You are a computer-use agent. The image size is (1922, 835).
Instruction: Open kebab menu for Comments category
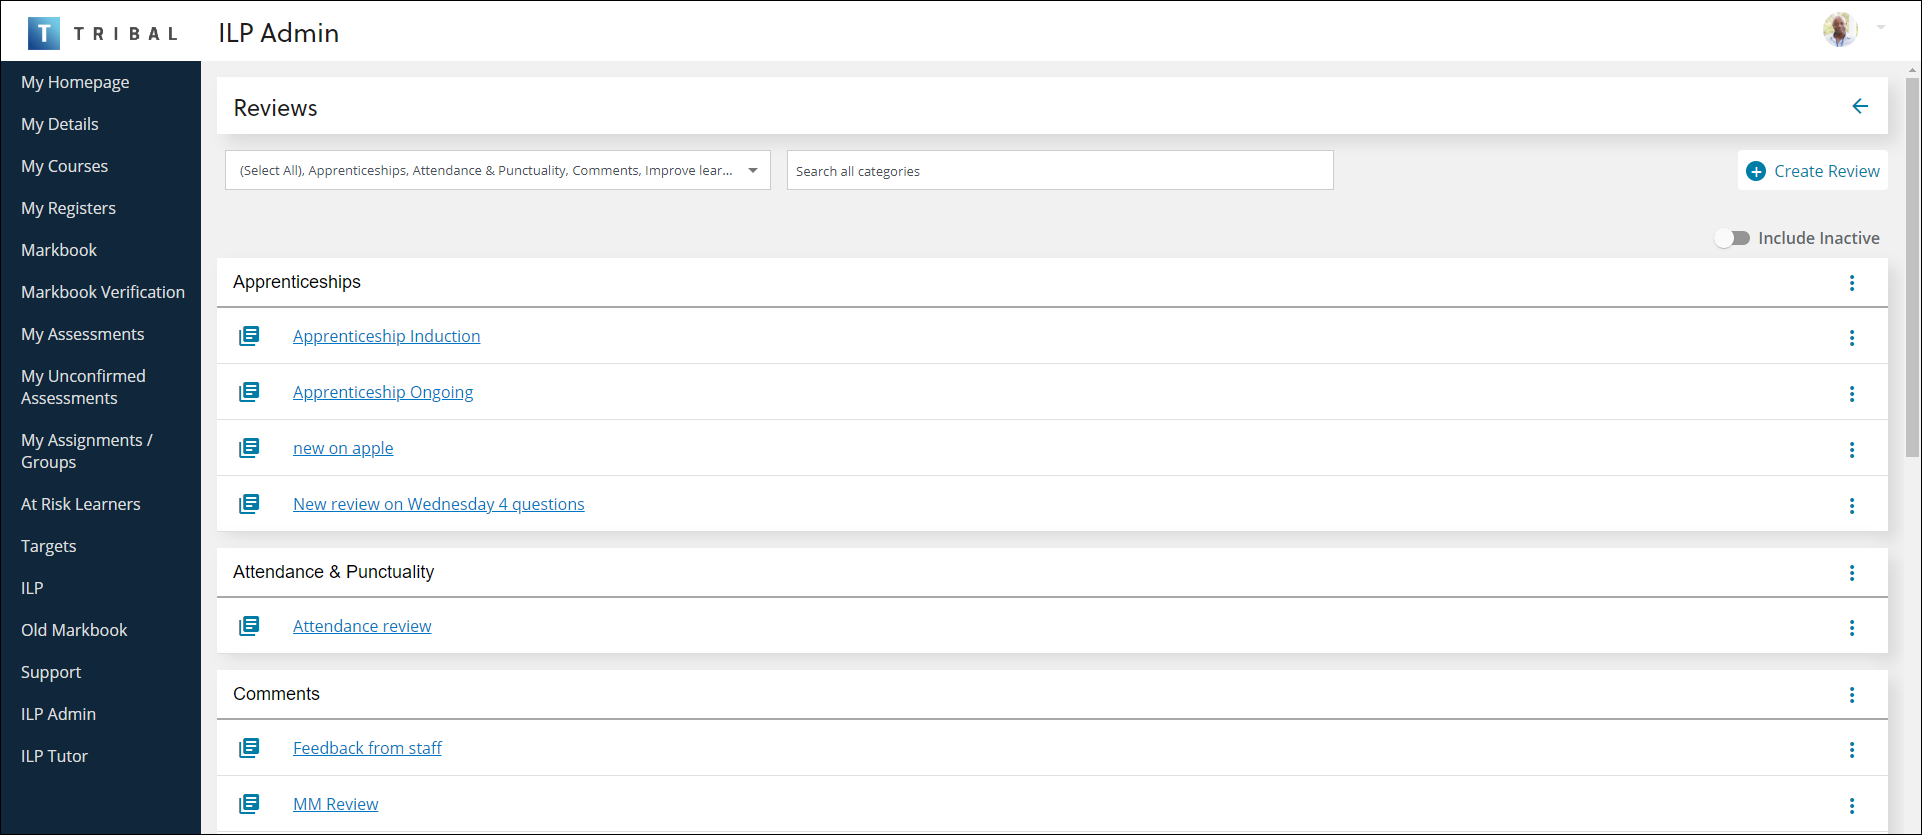pyautogui.click(x=1851, y=695)
